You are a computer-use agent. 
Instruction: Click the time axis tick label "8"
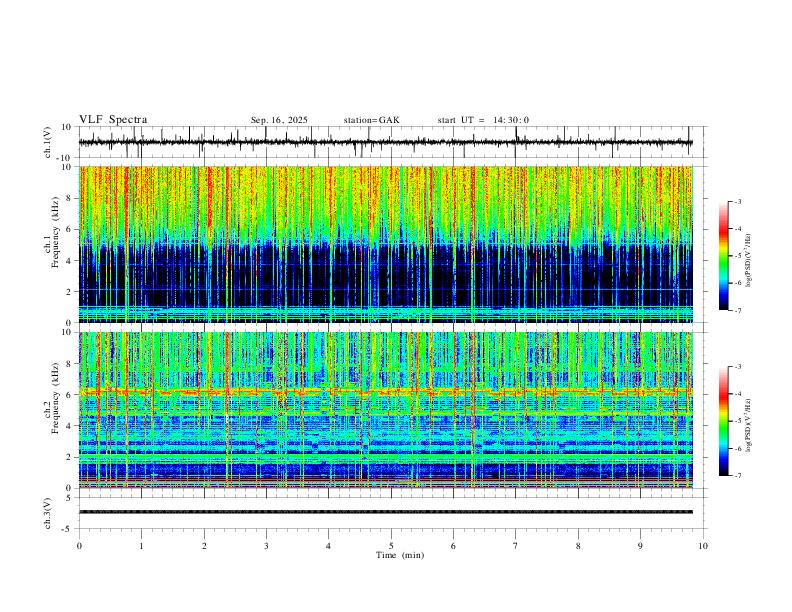pyautogui.click(x=578, y=546)
